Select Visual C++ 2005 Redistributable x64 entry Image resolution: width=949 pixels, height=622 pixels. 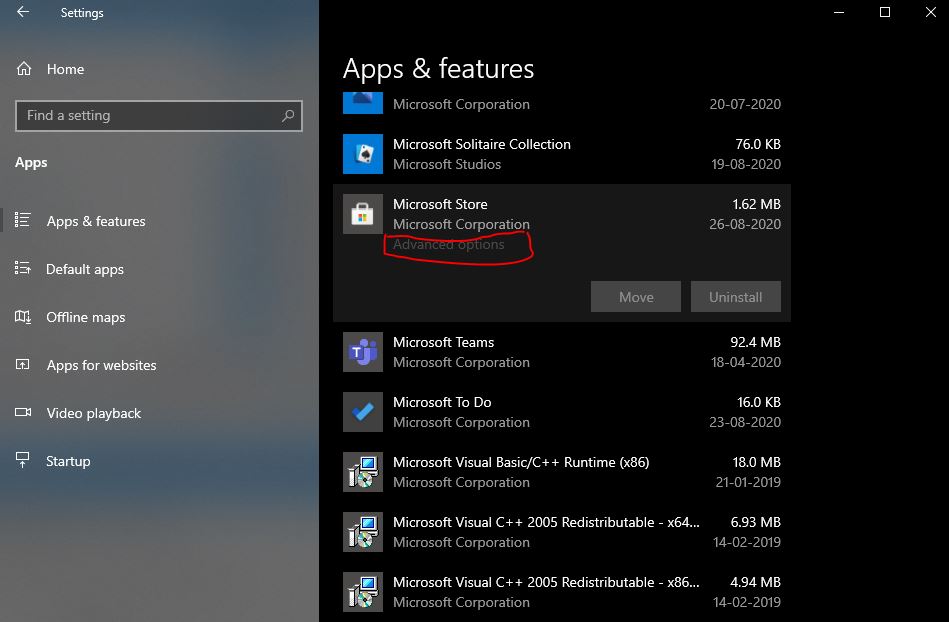pyautogui.click(x=562, y=532)
